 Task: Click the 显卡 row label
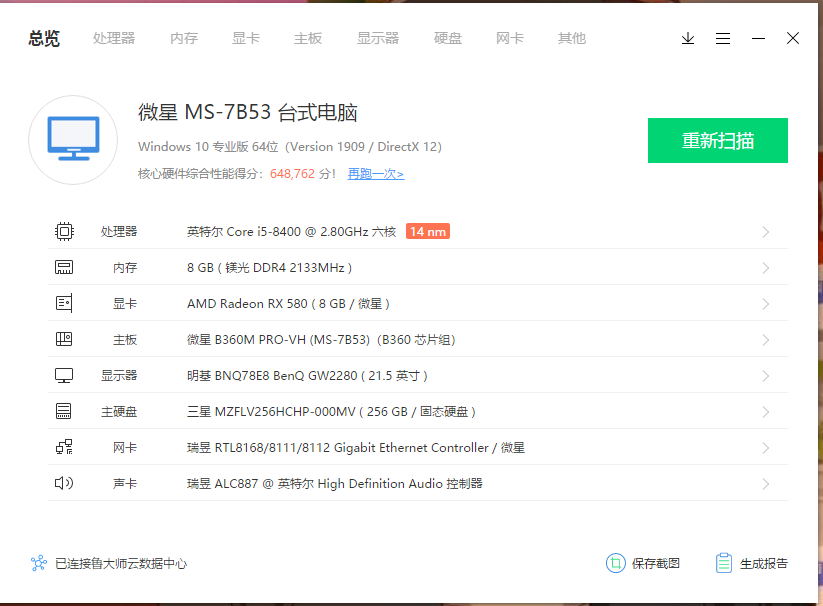click(x=125, y=303)
